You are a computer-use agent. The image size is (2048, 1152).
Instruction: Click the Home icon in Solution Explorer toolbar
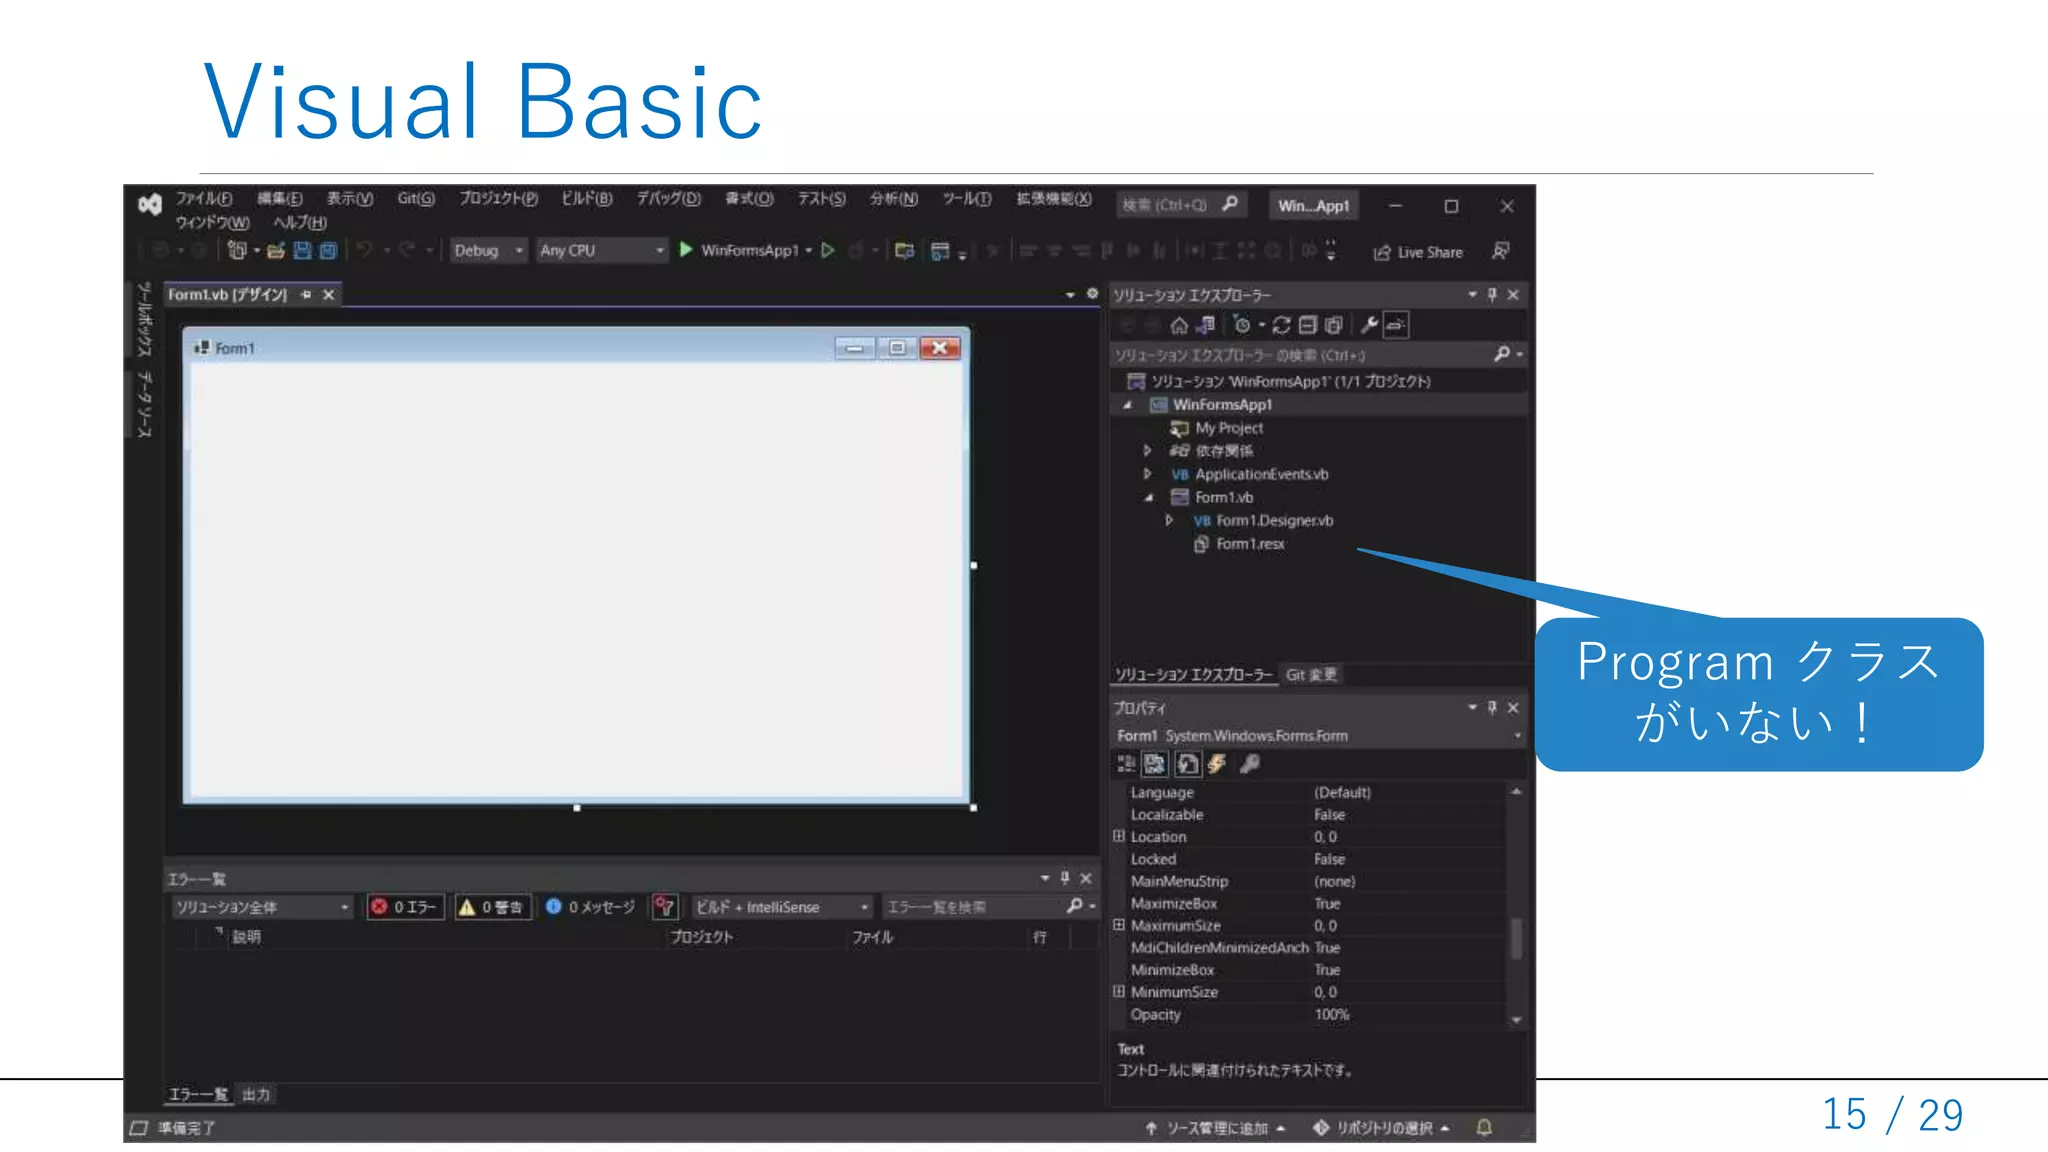pyautogui.click(x=1179, y=325)
